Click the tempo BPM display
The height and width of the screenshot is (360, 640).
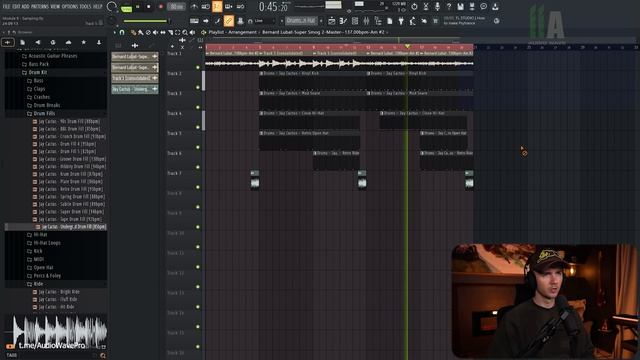point(176,7)
